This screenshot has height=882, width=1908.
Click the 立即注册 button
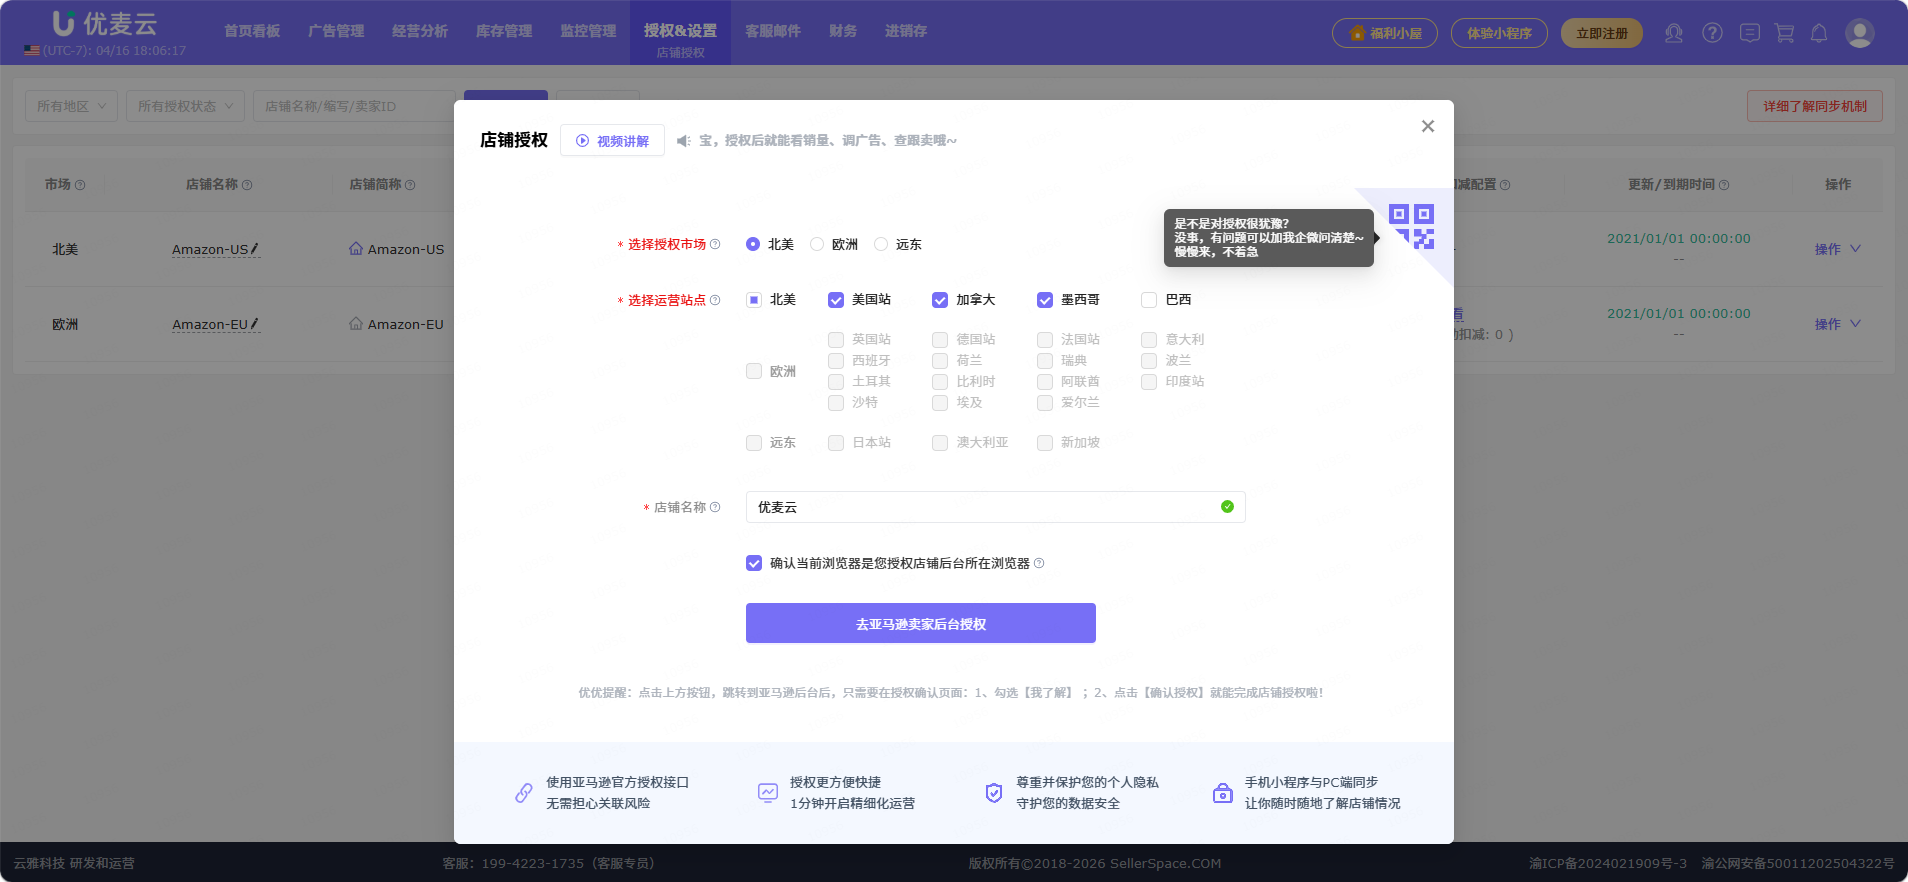pos(1602,33)
